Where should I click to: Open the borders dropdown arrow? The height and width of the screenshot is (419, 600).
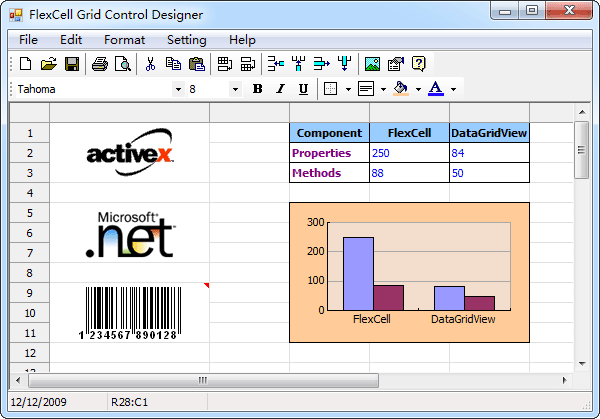[348, 89]
